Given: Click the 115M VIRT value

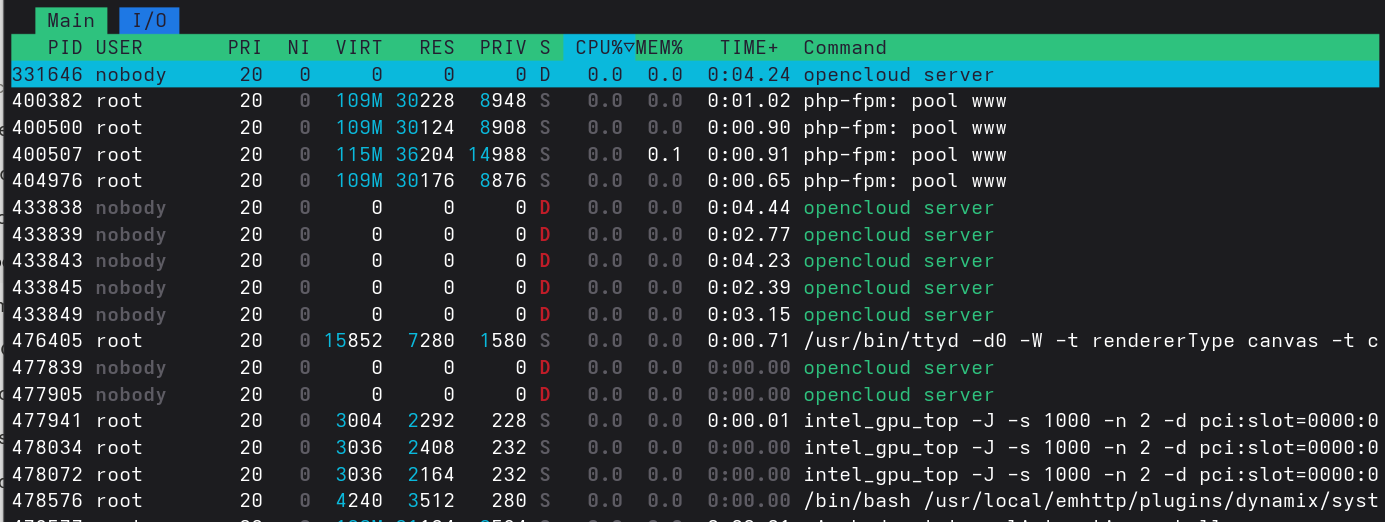Looking at the screenshot, I should click(359, 154).
